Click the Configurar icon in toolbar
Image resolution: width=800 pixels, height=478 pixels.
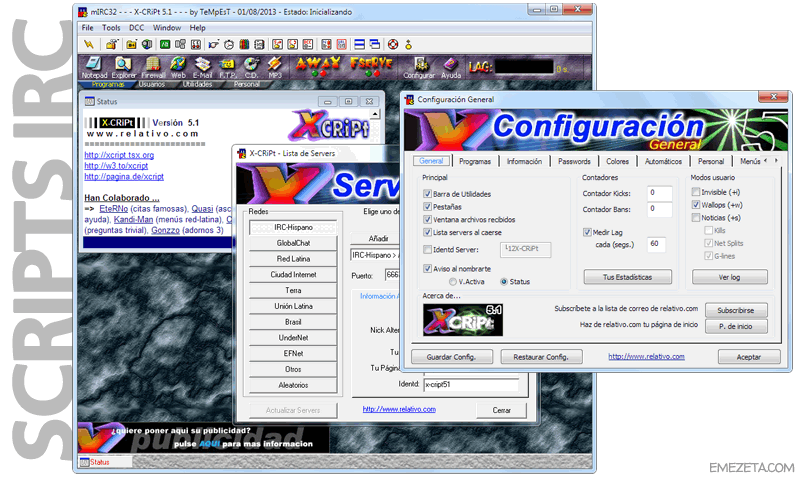419,65
